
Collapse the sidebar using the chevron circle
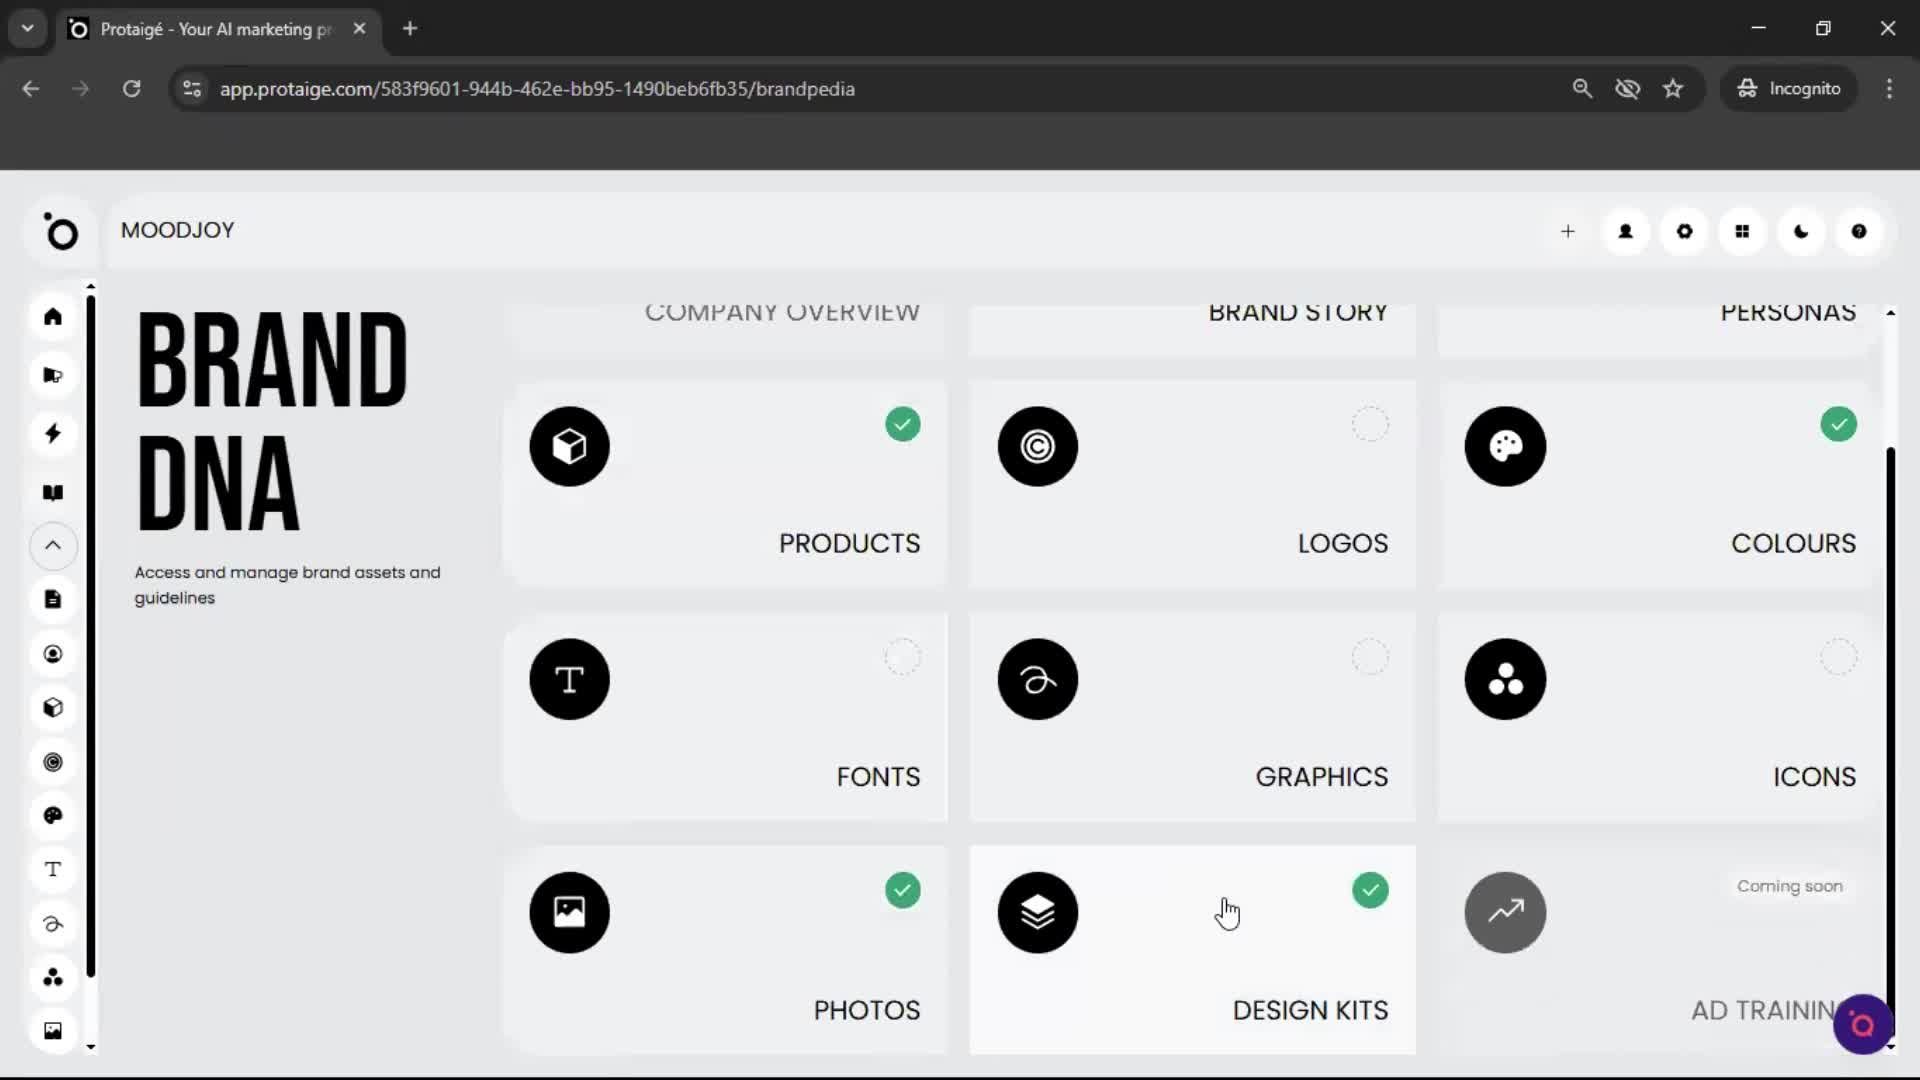(x=52, y=546)
